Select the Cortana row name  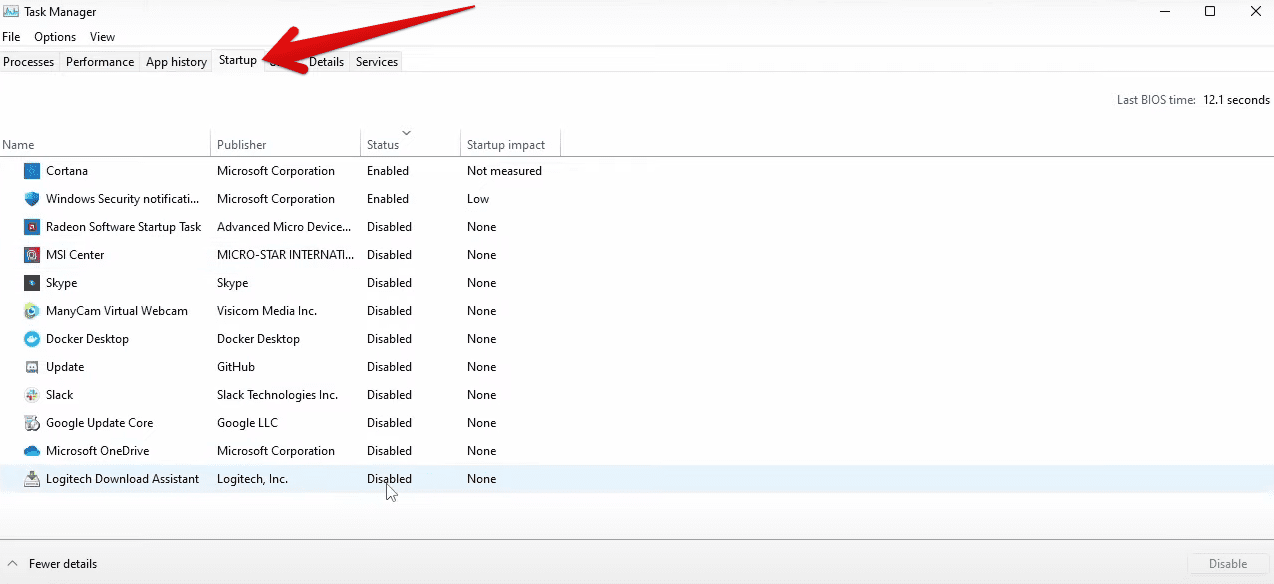point(67,171)
